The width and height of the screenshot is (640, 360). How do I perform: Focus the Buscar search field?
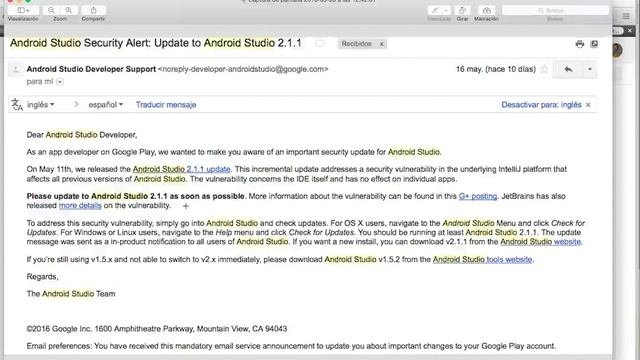pyautogui.click(x=555, y=10)
